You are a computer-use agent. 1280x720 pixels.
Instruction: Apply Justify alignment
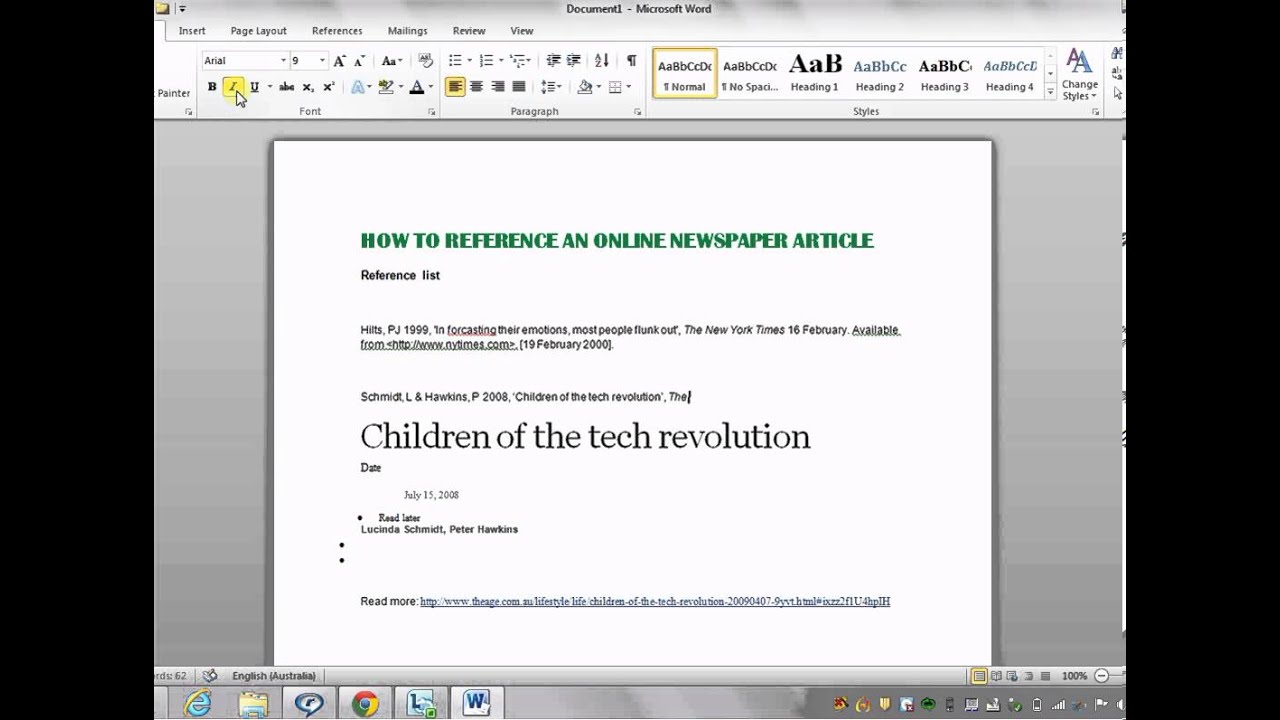(518, 87)
